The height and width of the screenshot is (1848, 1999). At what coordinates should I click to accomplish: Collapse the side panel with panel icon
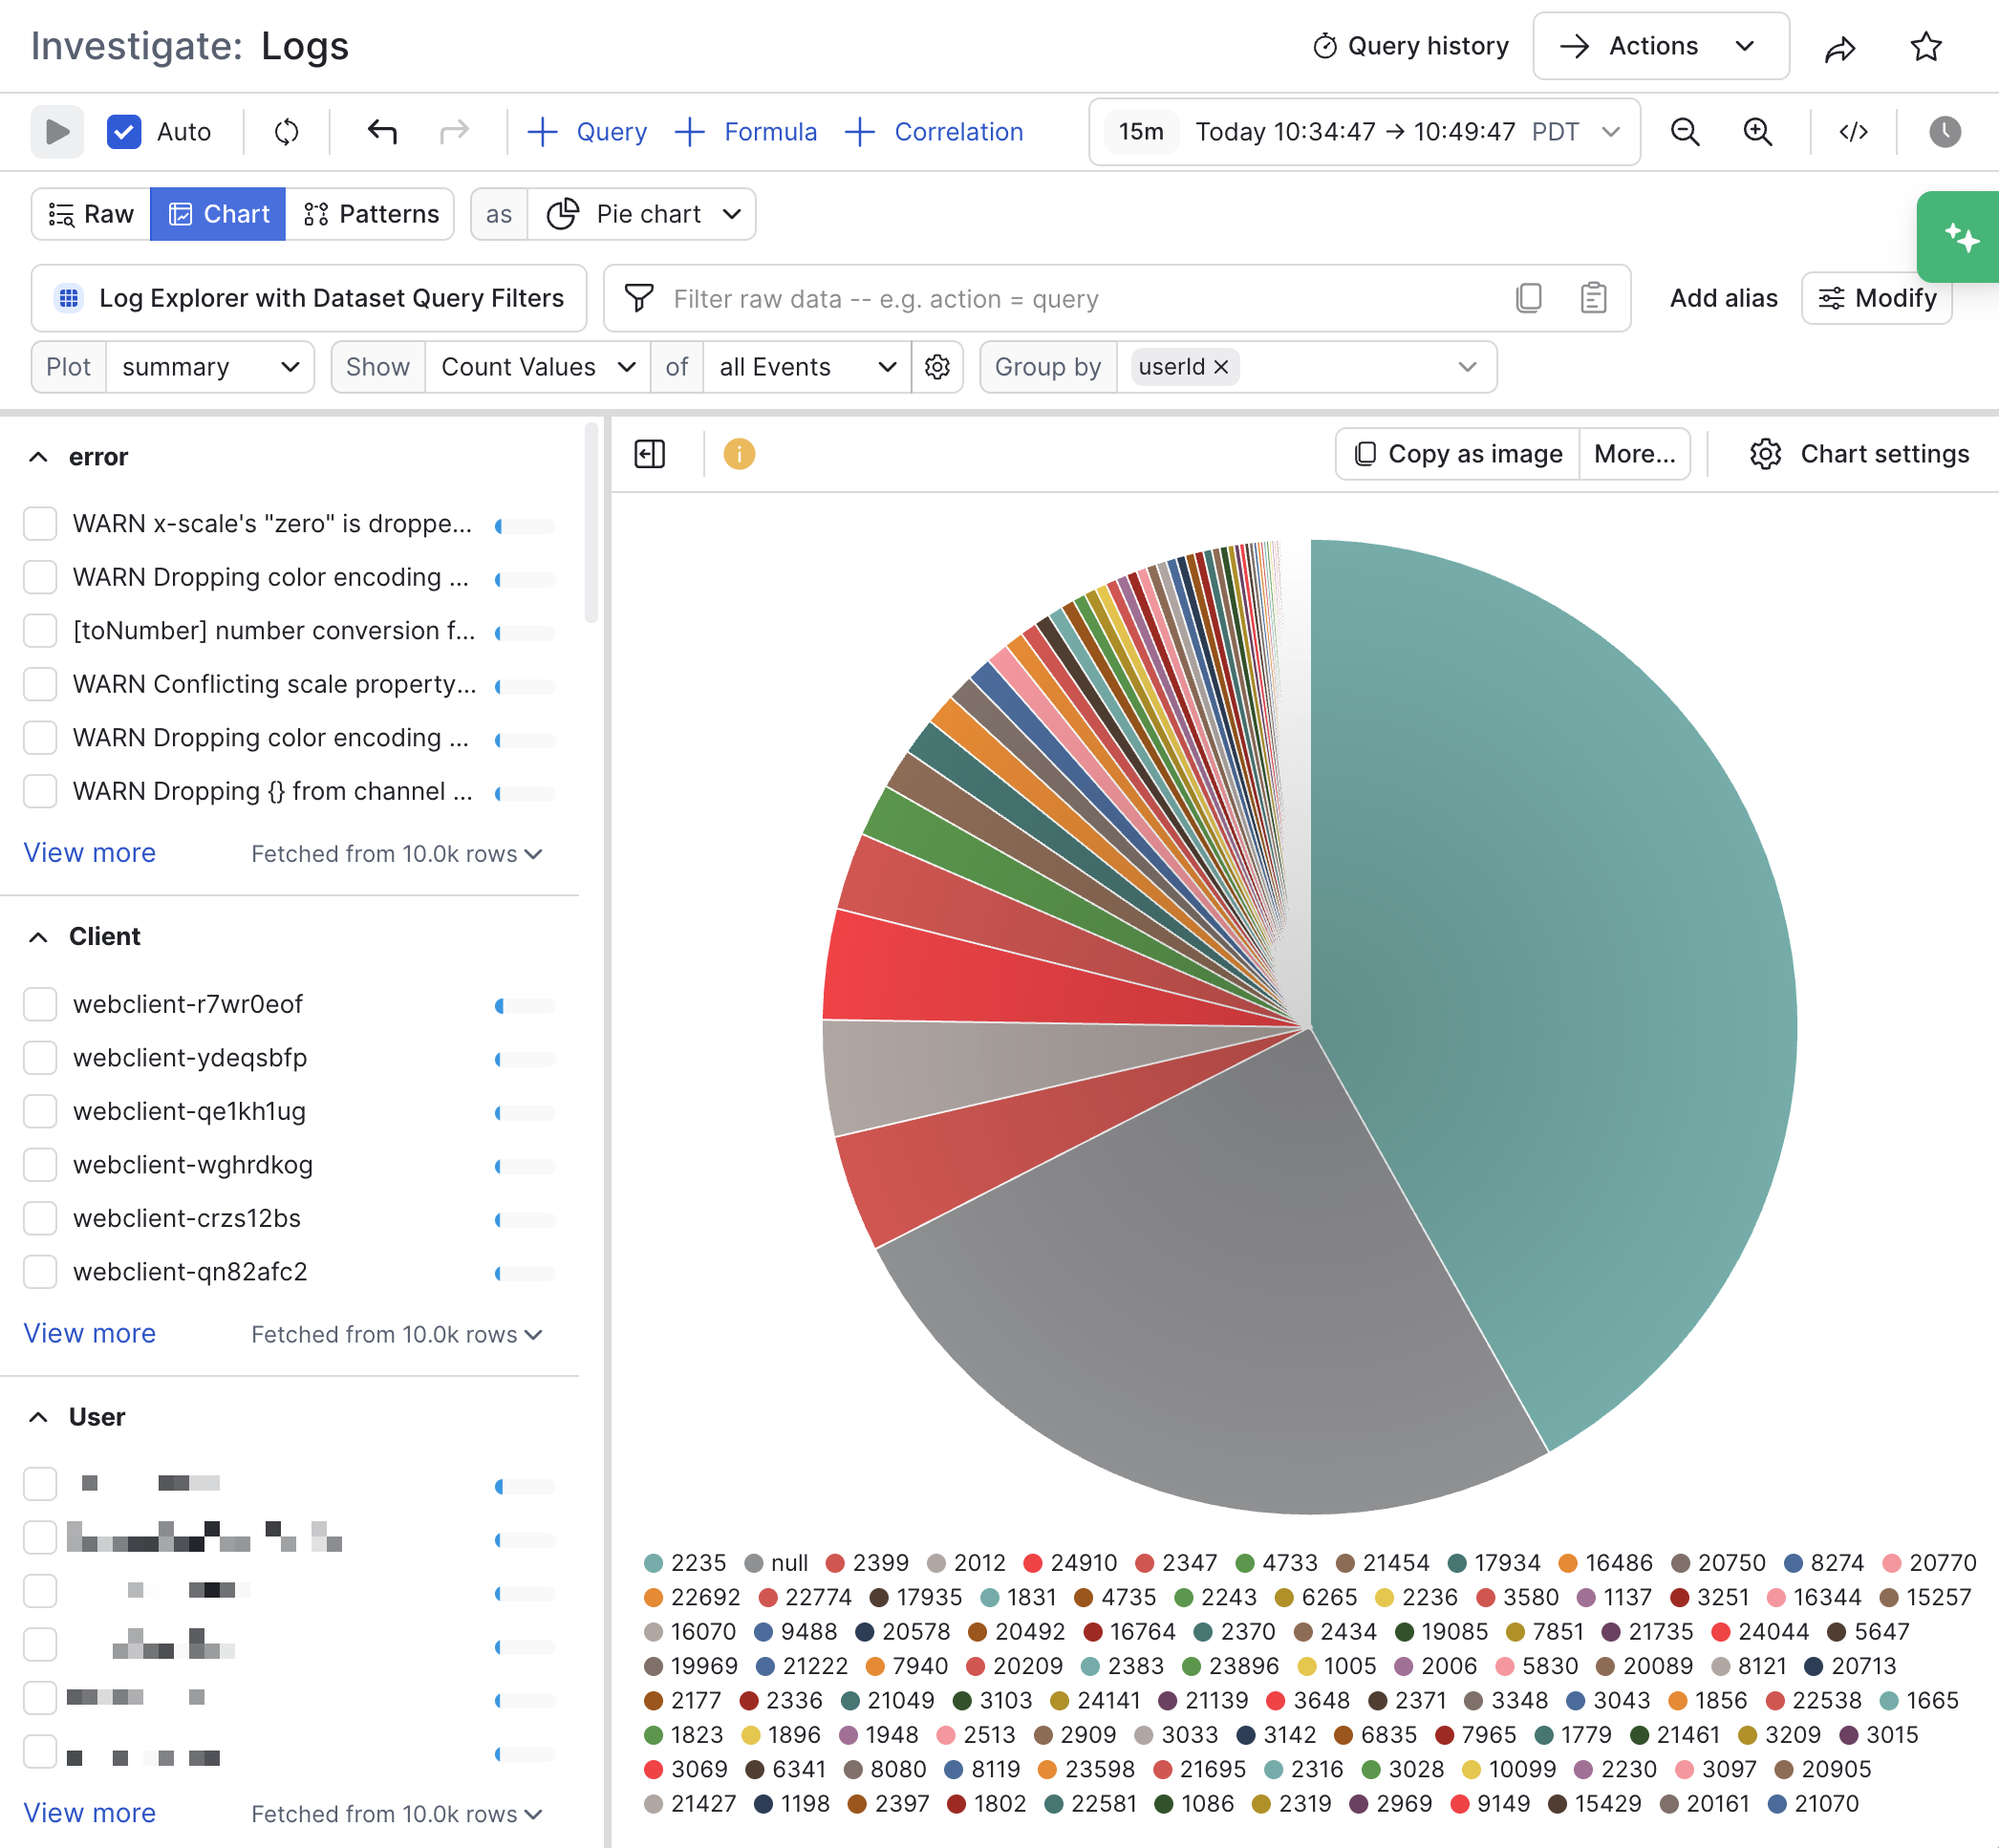point(650,454)
